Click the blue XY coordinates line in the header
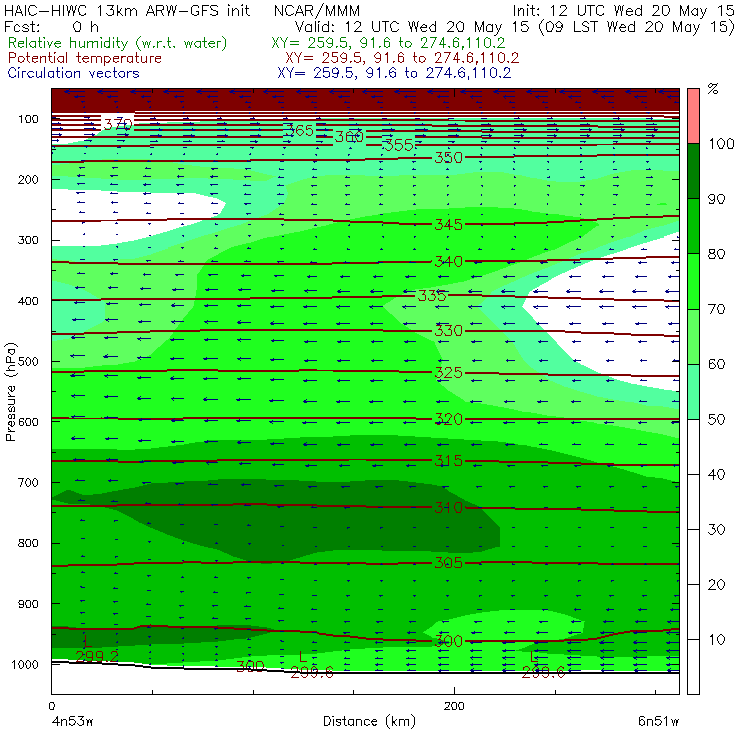Screen dimensions: 740x740 (x=394, y=73)
